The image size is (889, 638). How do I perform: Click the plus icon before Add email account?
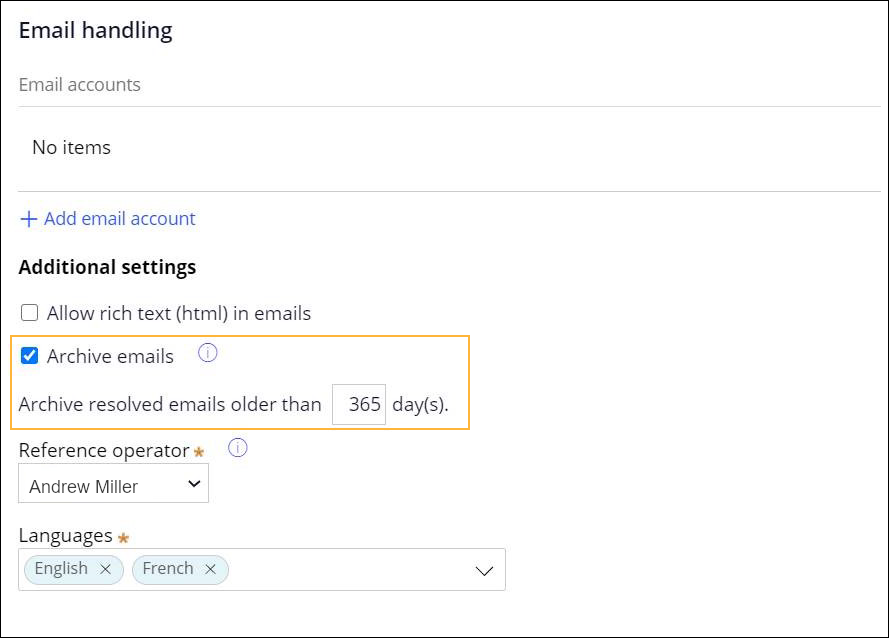[x=29, y=219]
